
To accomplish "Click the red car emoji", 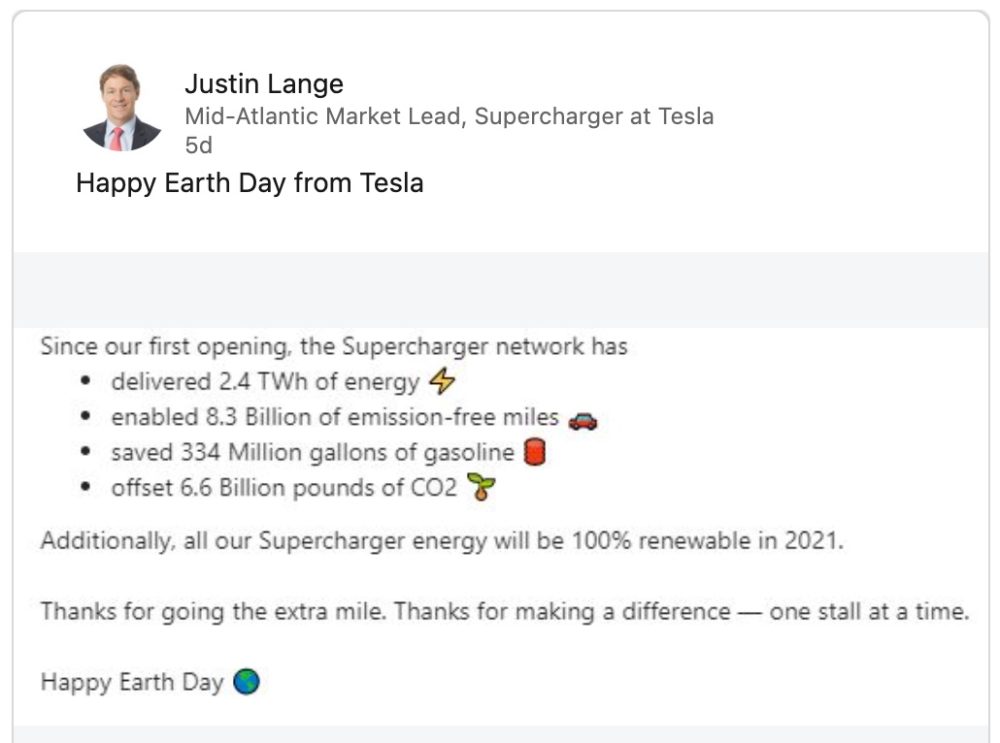I will (x=582, y=419).
